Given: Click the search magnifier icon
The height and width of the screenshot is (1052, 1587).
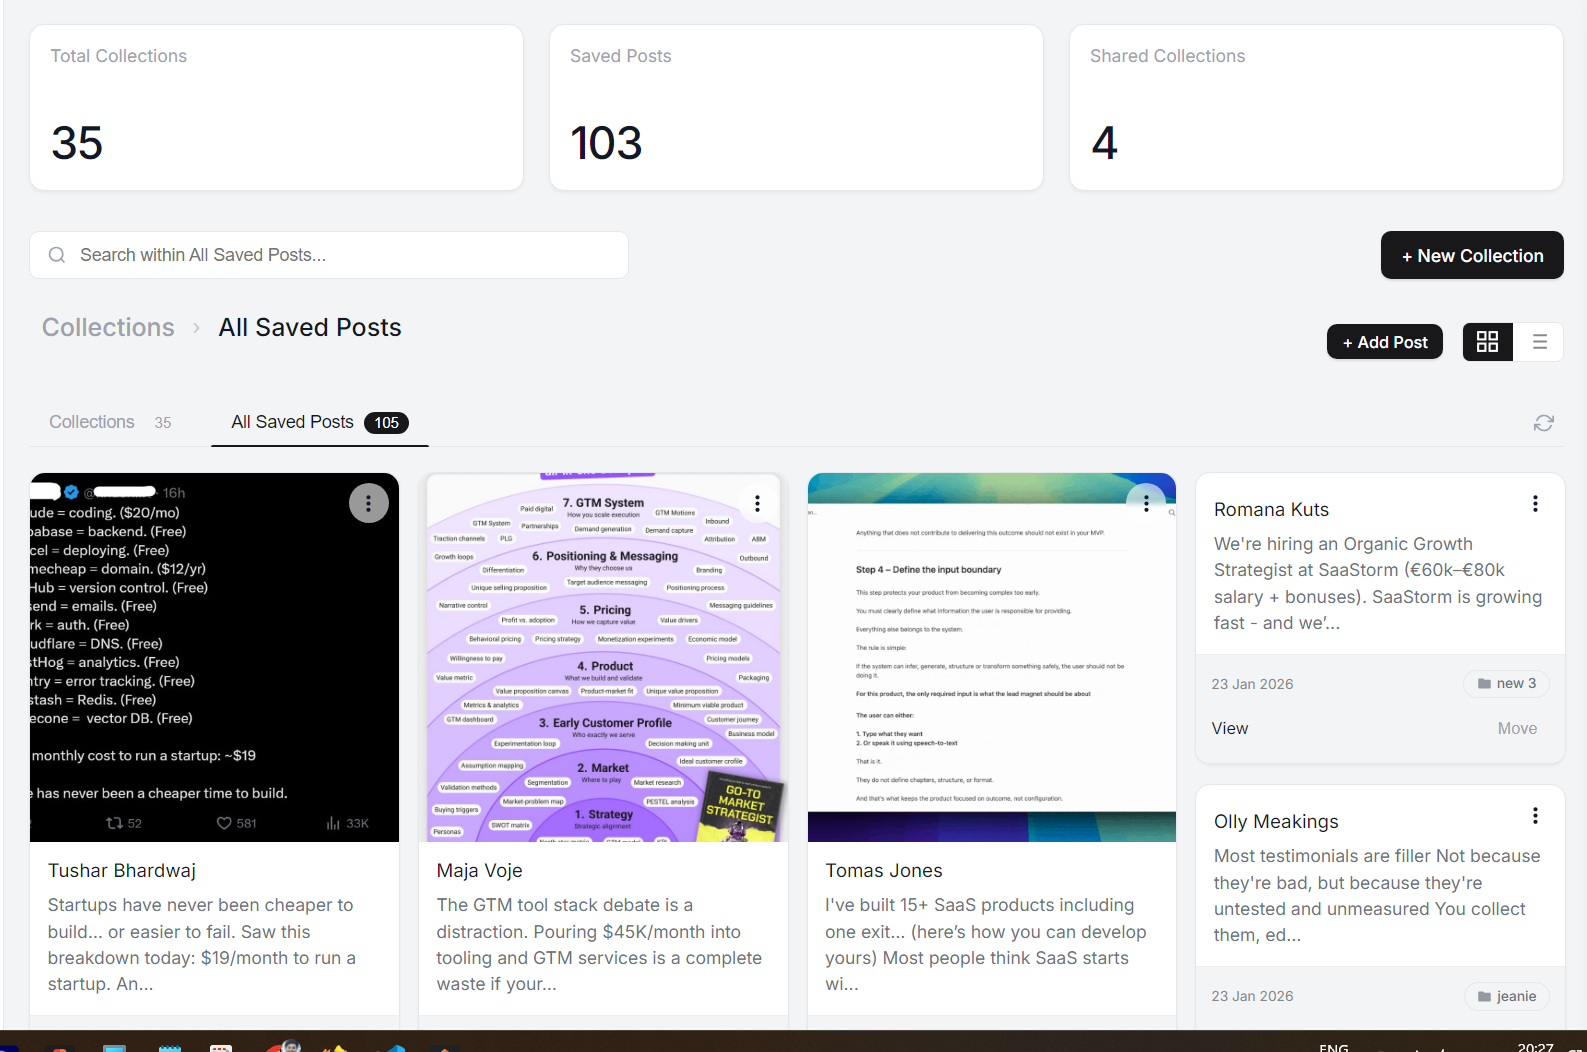Looking at the screenshot, I should pos(57,255).
